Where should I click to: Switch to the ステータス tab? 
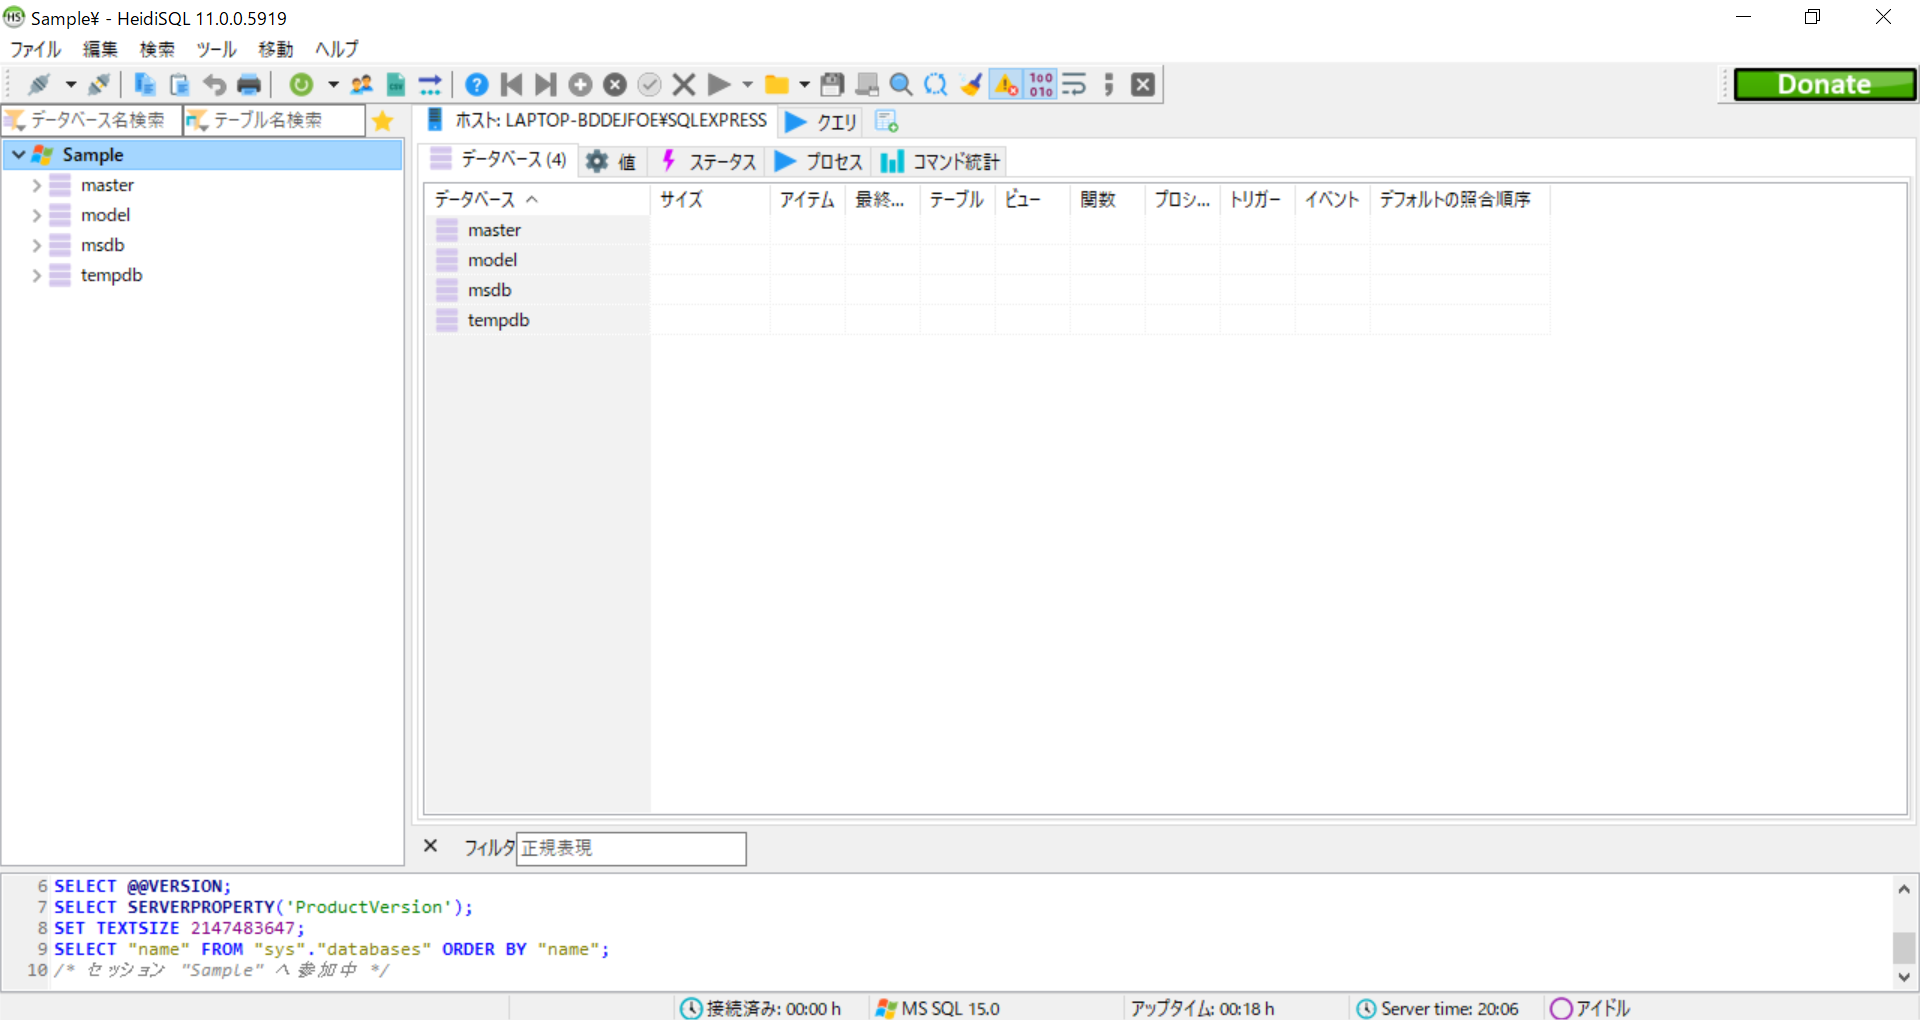[707, 161]
